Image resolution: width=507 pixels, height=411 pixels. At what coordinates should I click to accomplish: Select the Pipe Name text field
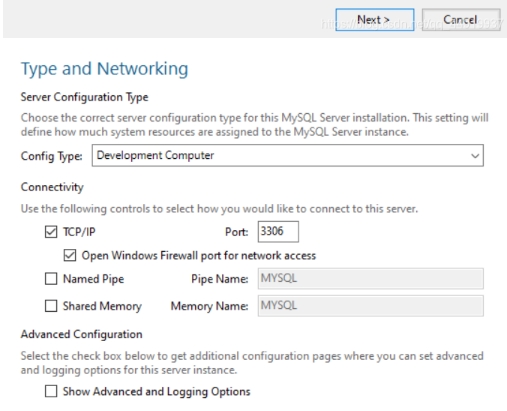coord(371,278)
